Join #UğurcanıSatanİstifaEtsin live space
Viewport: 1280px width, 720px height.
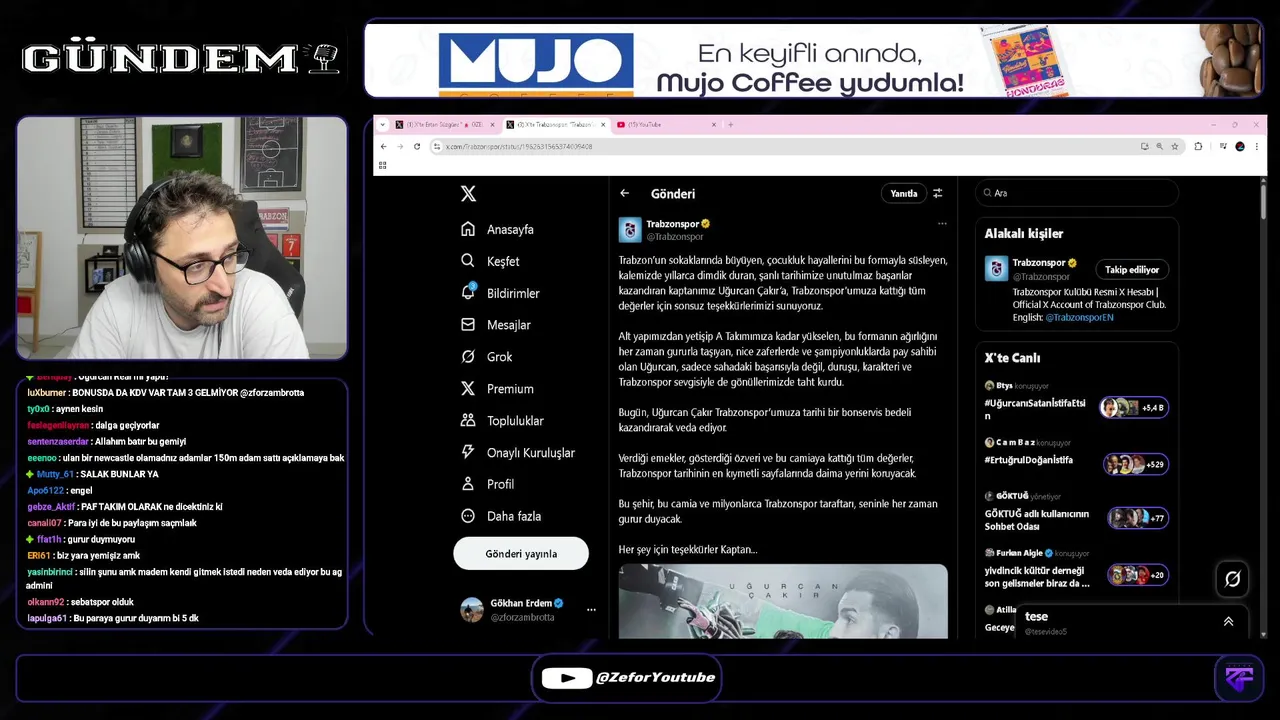1035,409
